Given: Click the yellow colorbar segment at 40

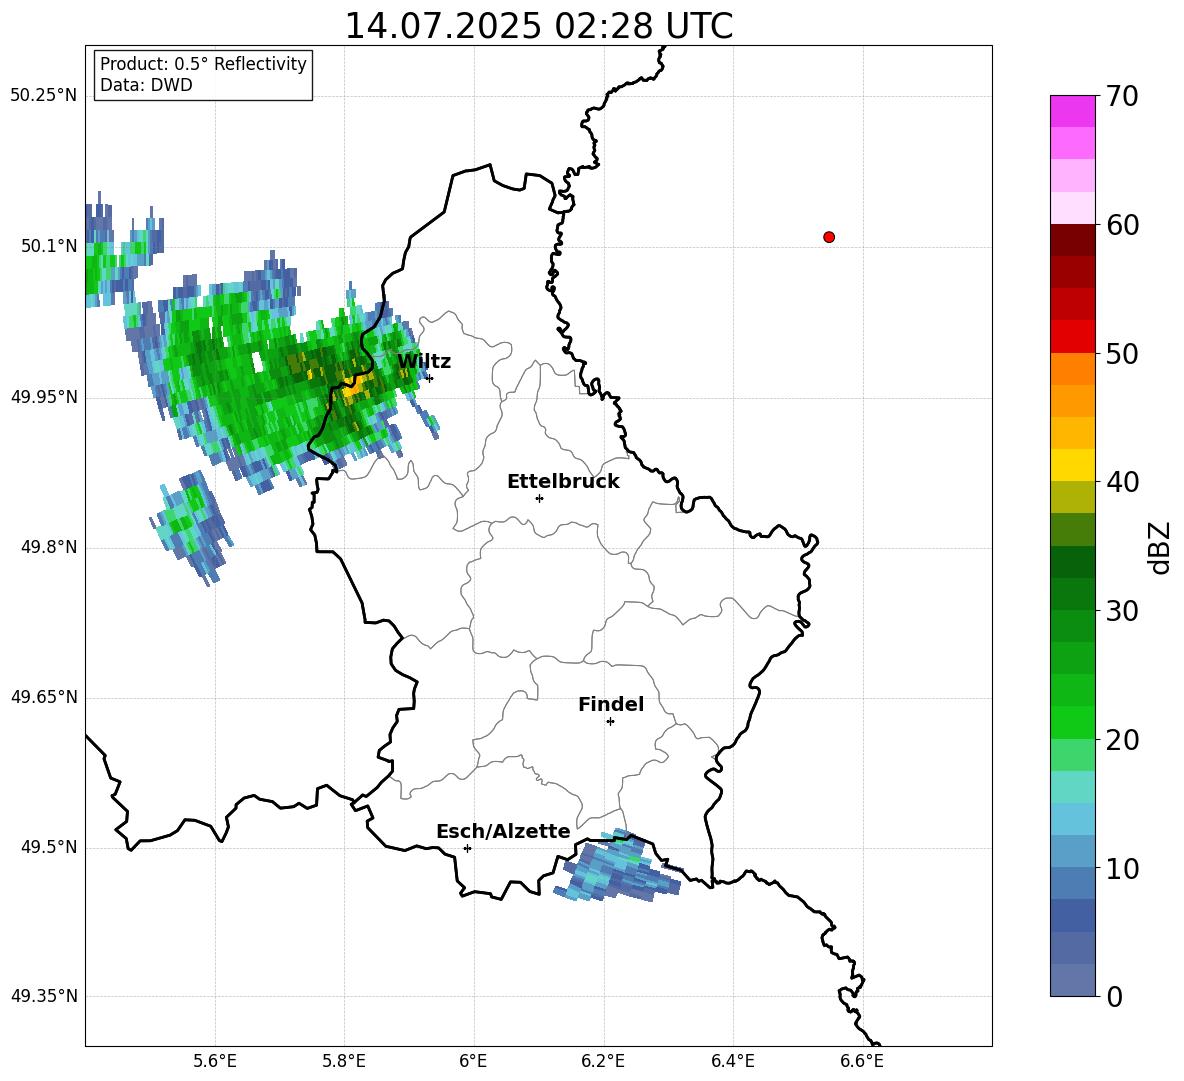Looking at the screenshot, I should (x=1072, y=465).
